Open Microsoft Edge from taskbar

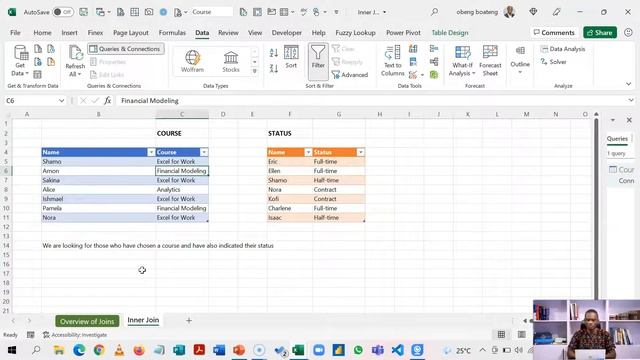79,350
